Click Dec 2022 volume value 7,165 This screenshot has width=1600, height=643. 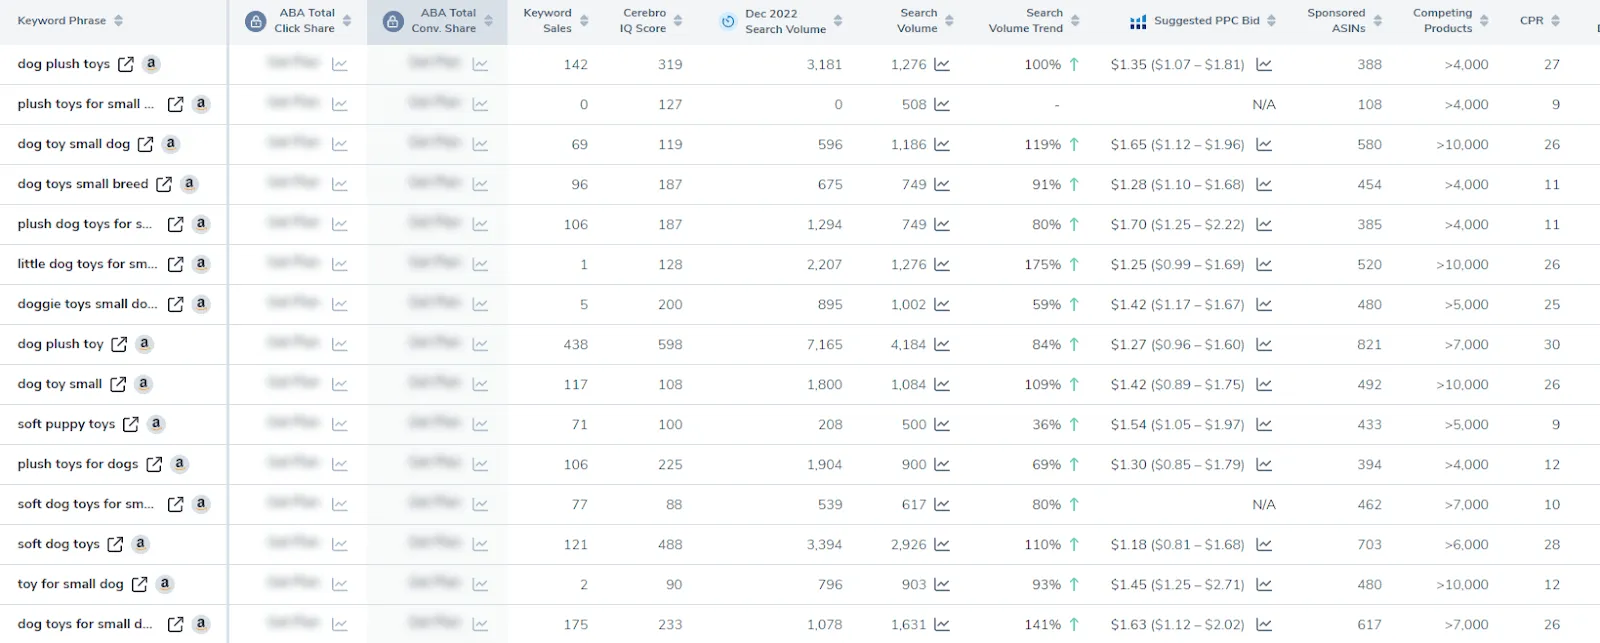click(824, 344)
